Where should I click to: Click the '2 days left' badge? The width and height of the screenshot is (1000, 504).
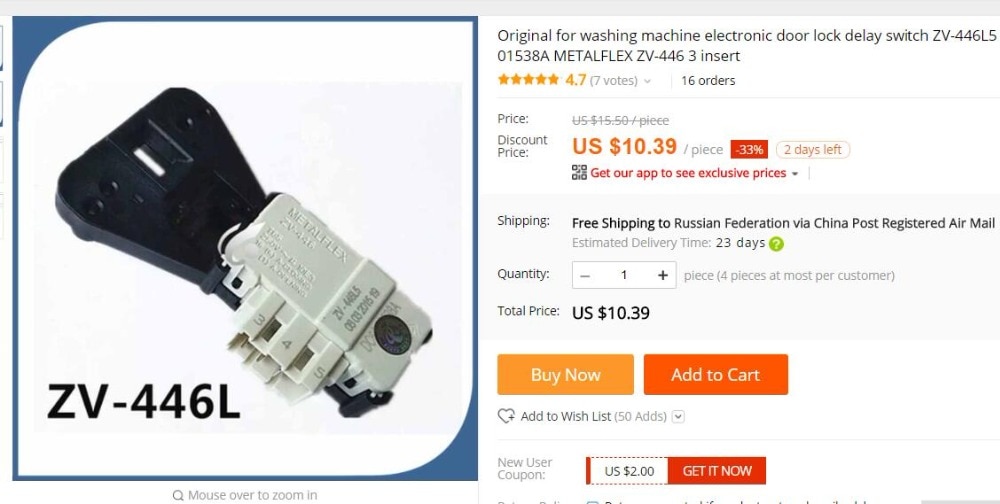pyautogui.click(x=812, y=150)
